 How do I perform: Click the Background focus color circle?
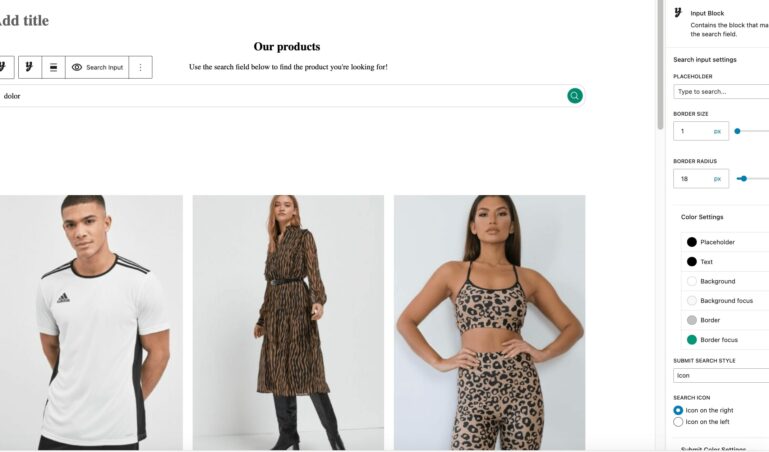click(691, 301)
